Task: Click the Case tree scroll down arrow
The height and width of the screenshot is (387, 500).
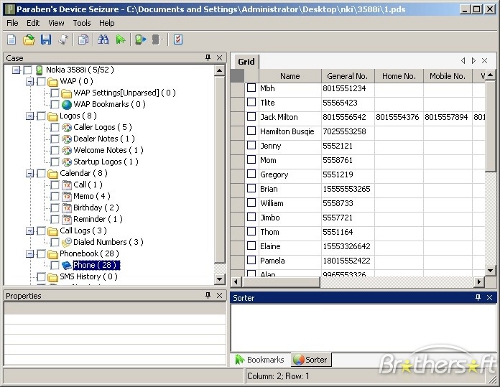Action: (x=219, y=279)
